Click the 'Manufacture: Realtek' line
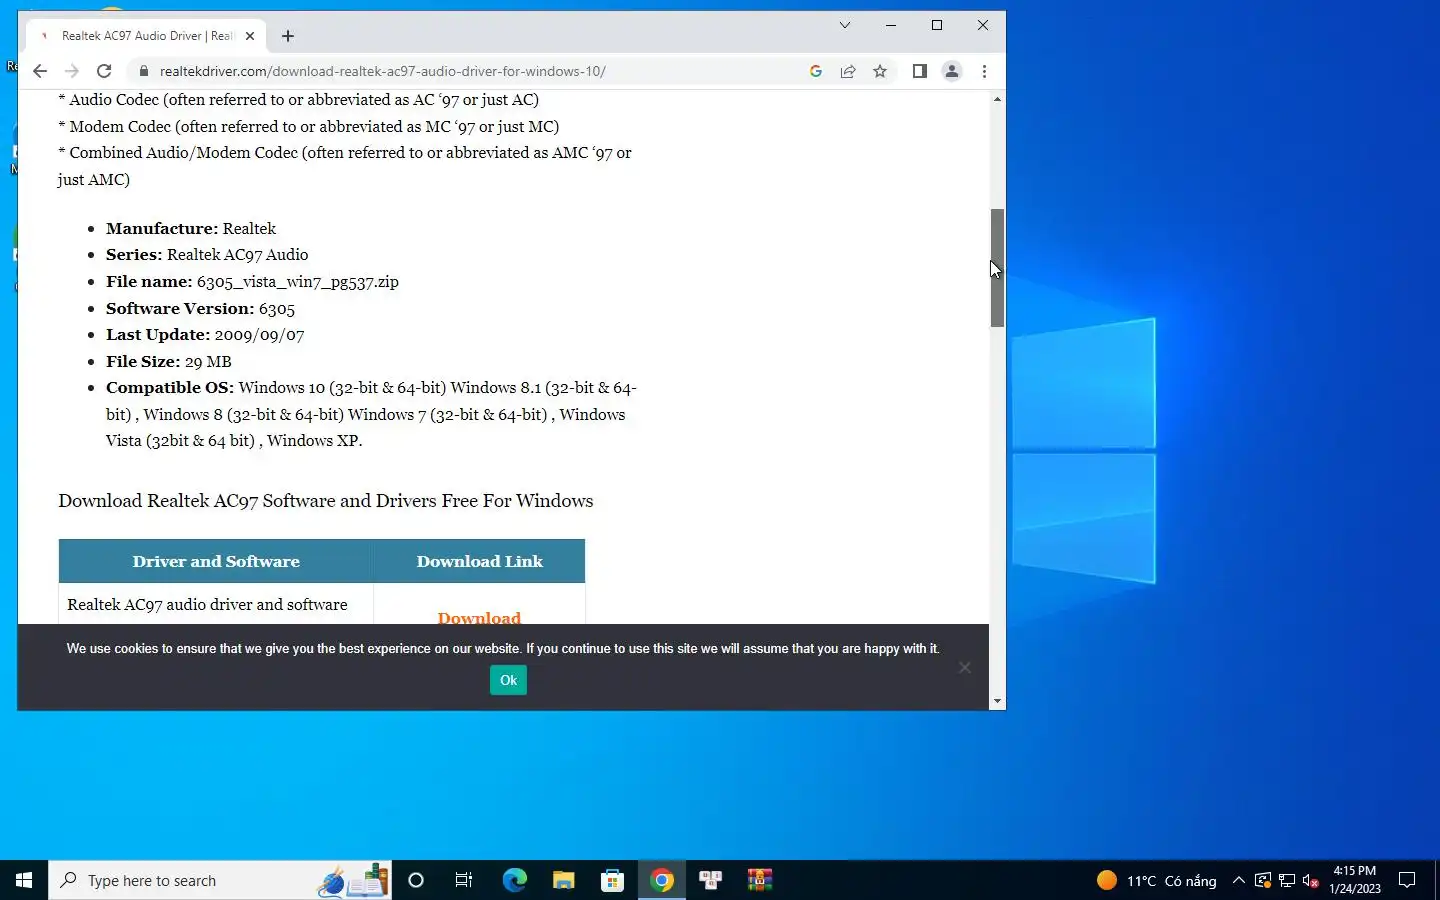 (191, 228)
